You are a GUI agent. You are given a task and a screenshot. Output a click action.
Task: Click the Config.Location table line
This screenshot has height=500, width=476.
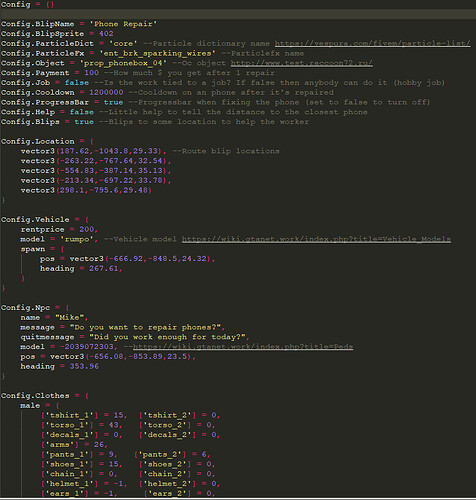pos(47,141)
